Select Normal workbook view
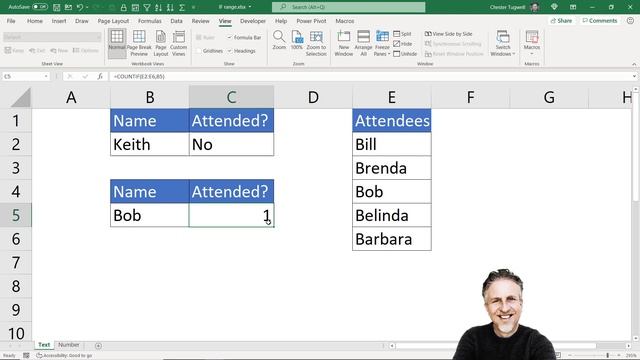Viewport: 640px width, 360px height. point(117,43)
